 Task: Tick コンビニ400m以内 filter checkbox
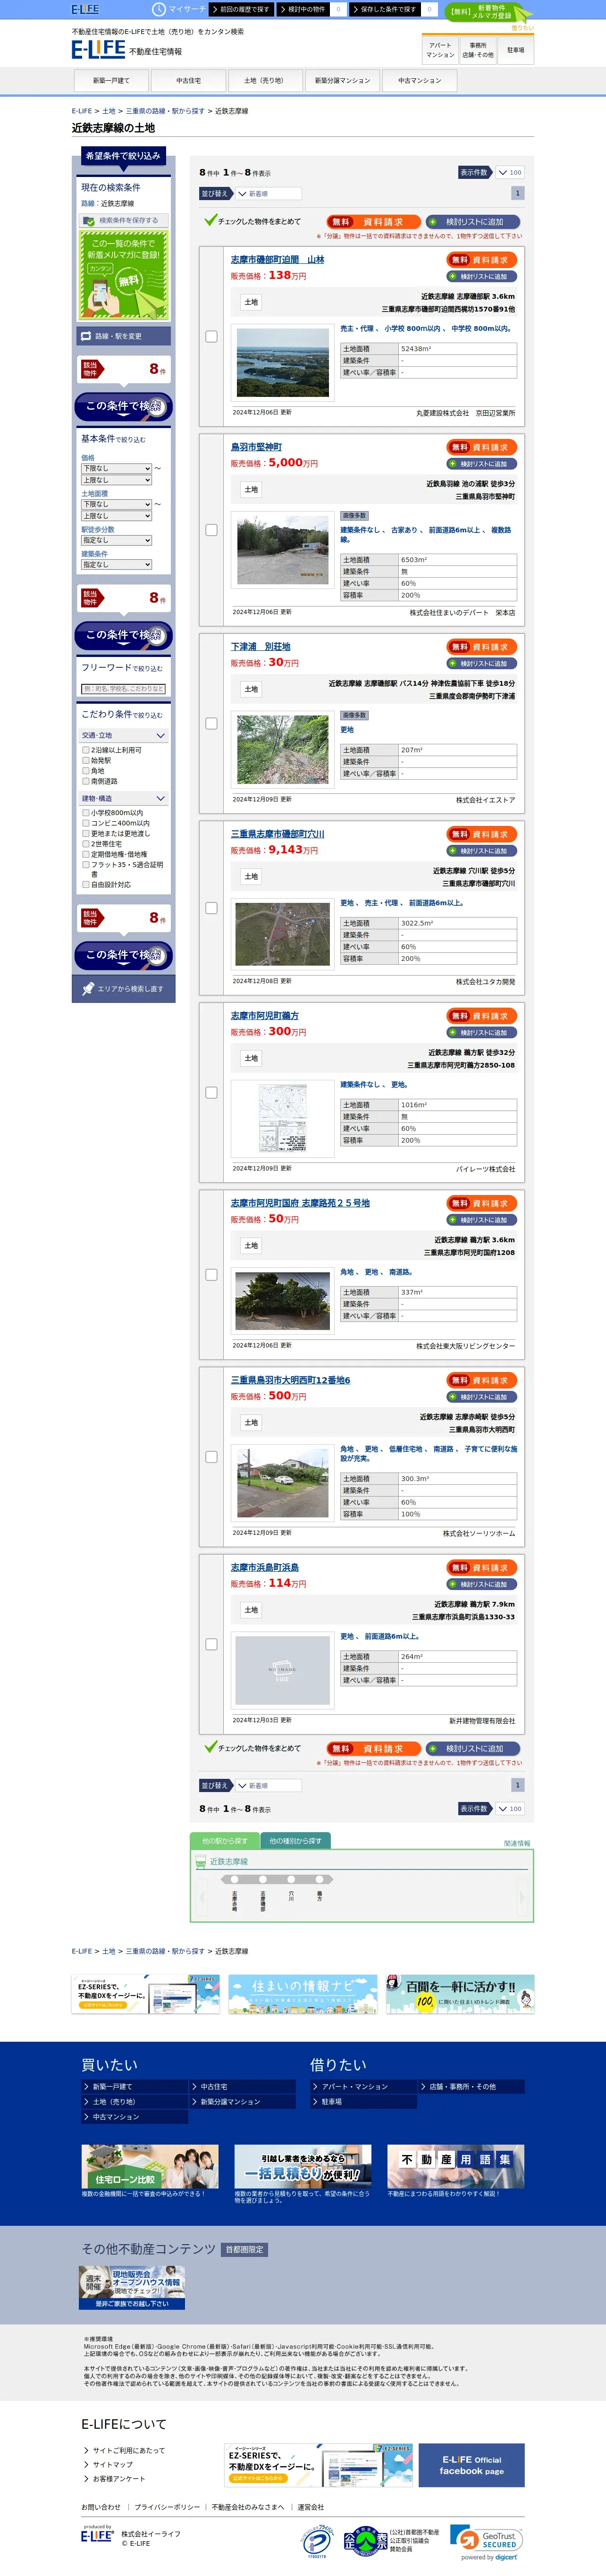[86, 823]
